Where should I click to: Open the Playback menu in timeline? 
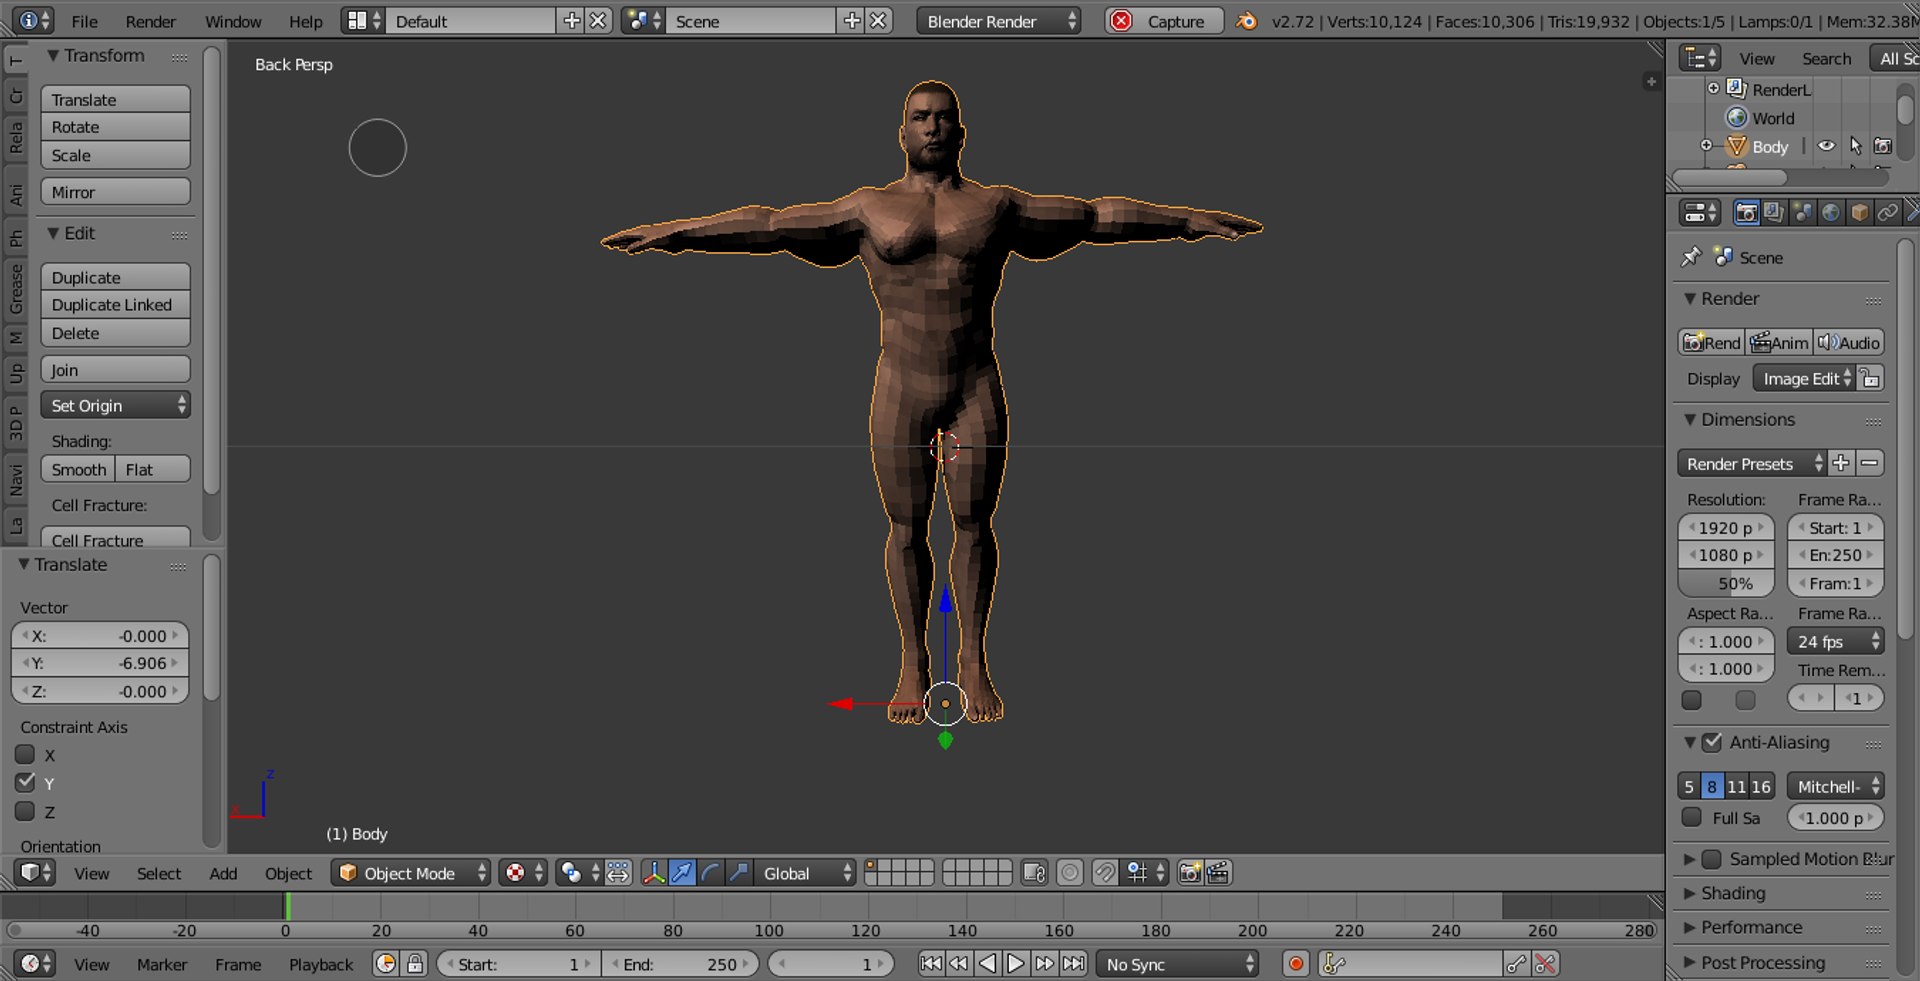[320, 964]
